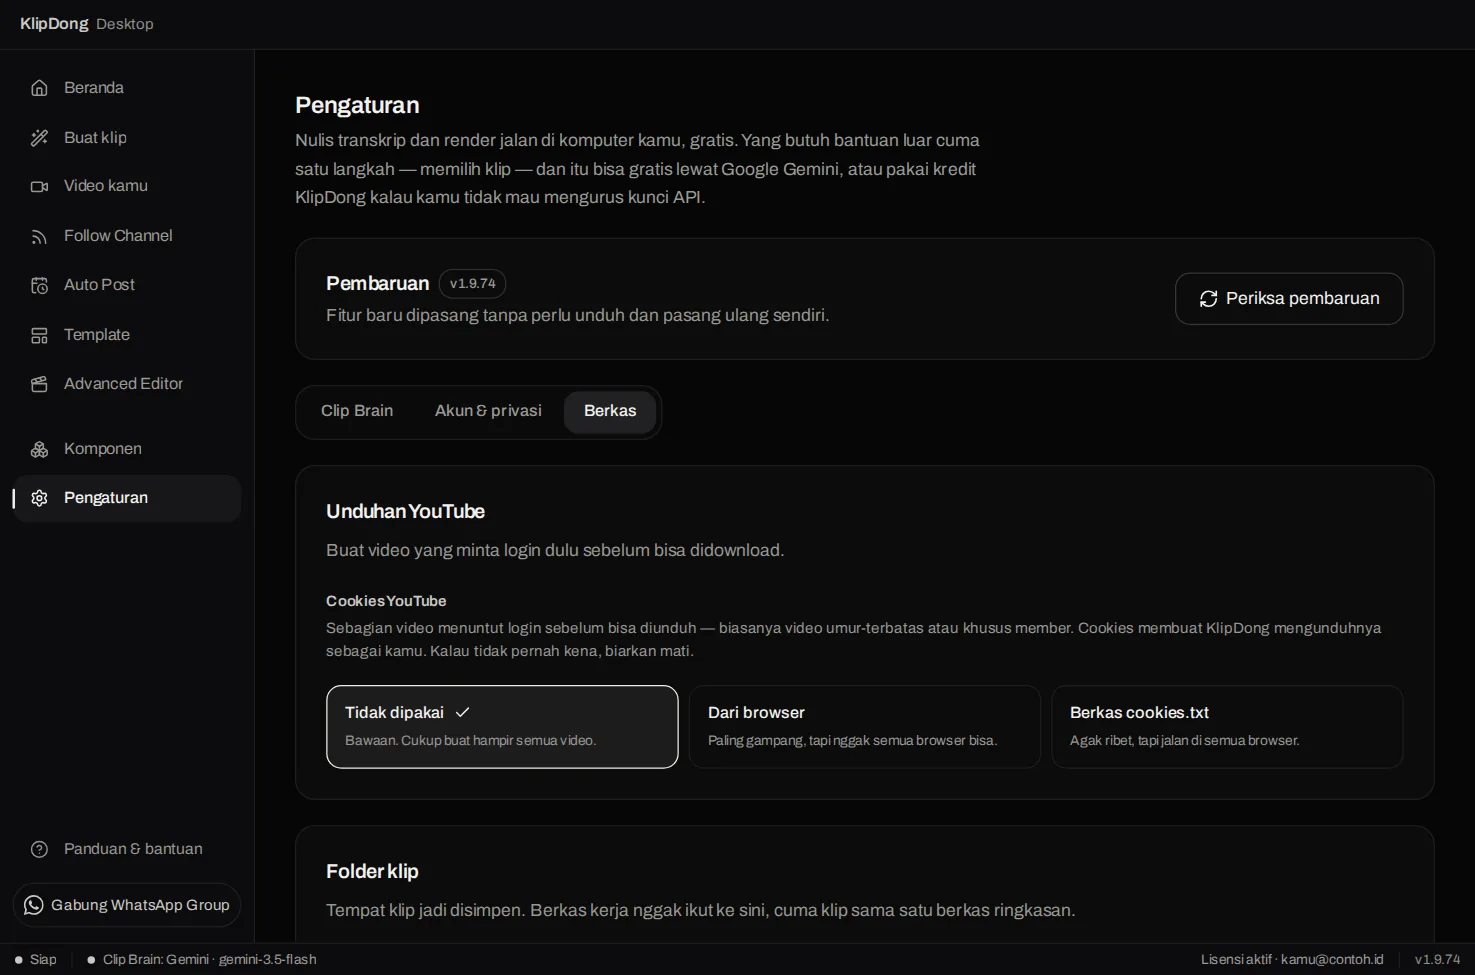The image size is (1475, 975).
Task: Open Komponen in the sidebar
Action: pyautogui.click(x=127, y=449)
